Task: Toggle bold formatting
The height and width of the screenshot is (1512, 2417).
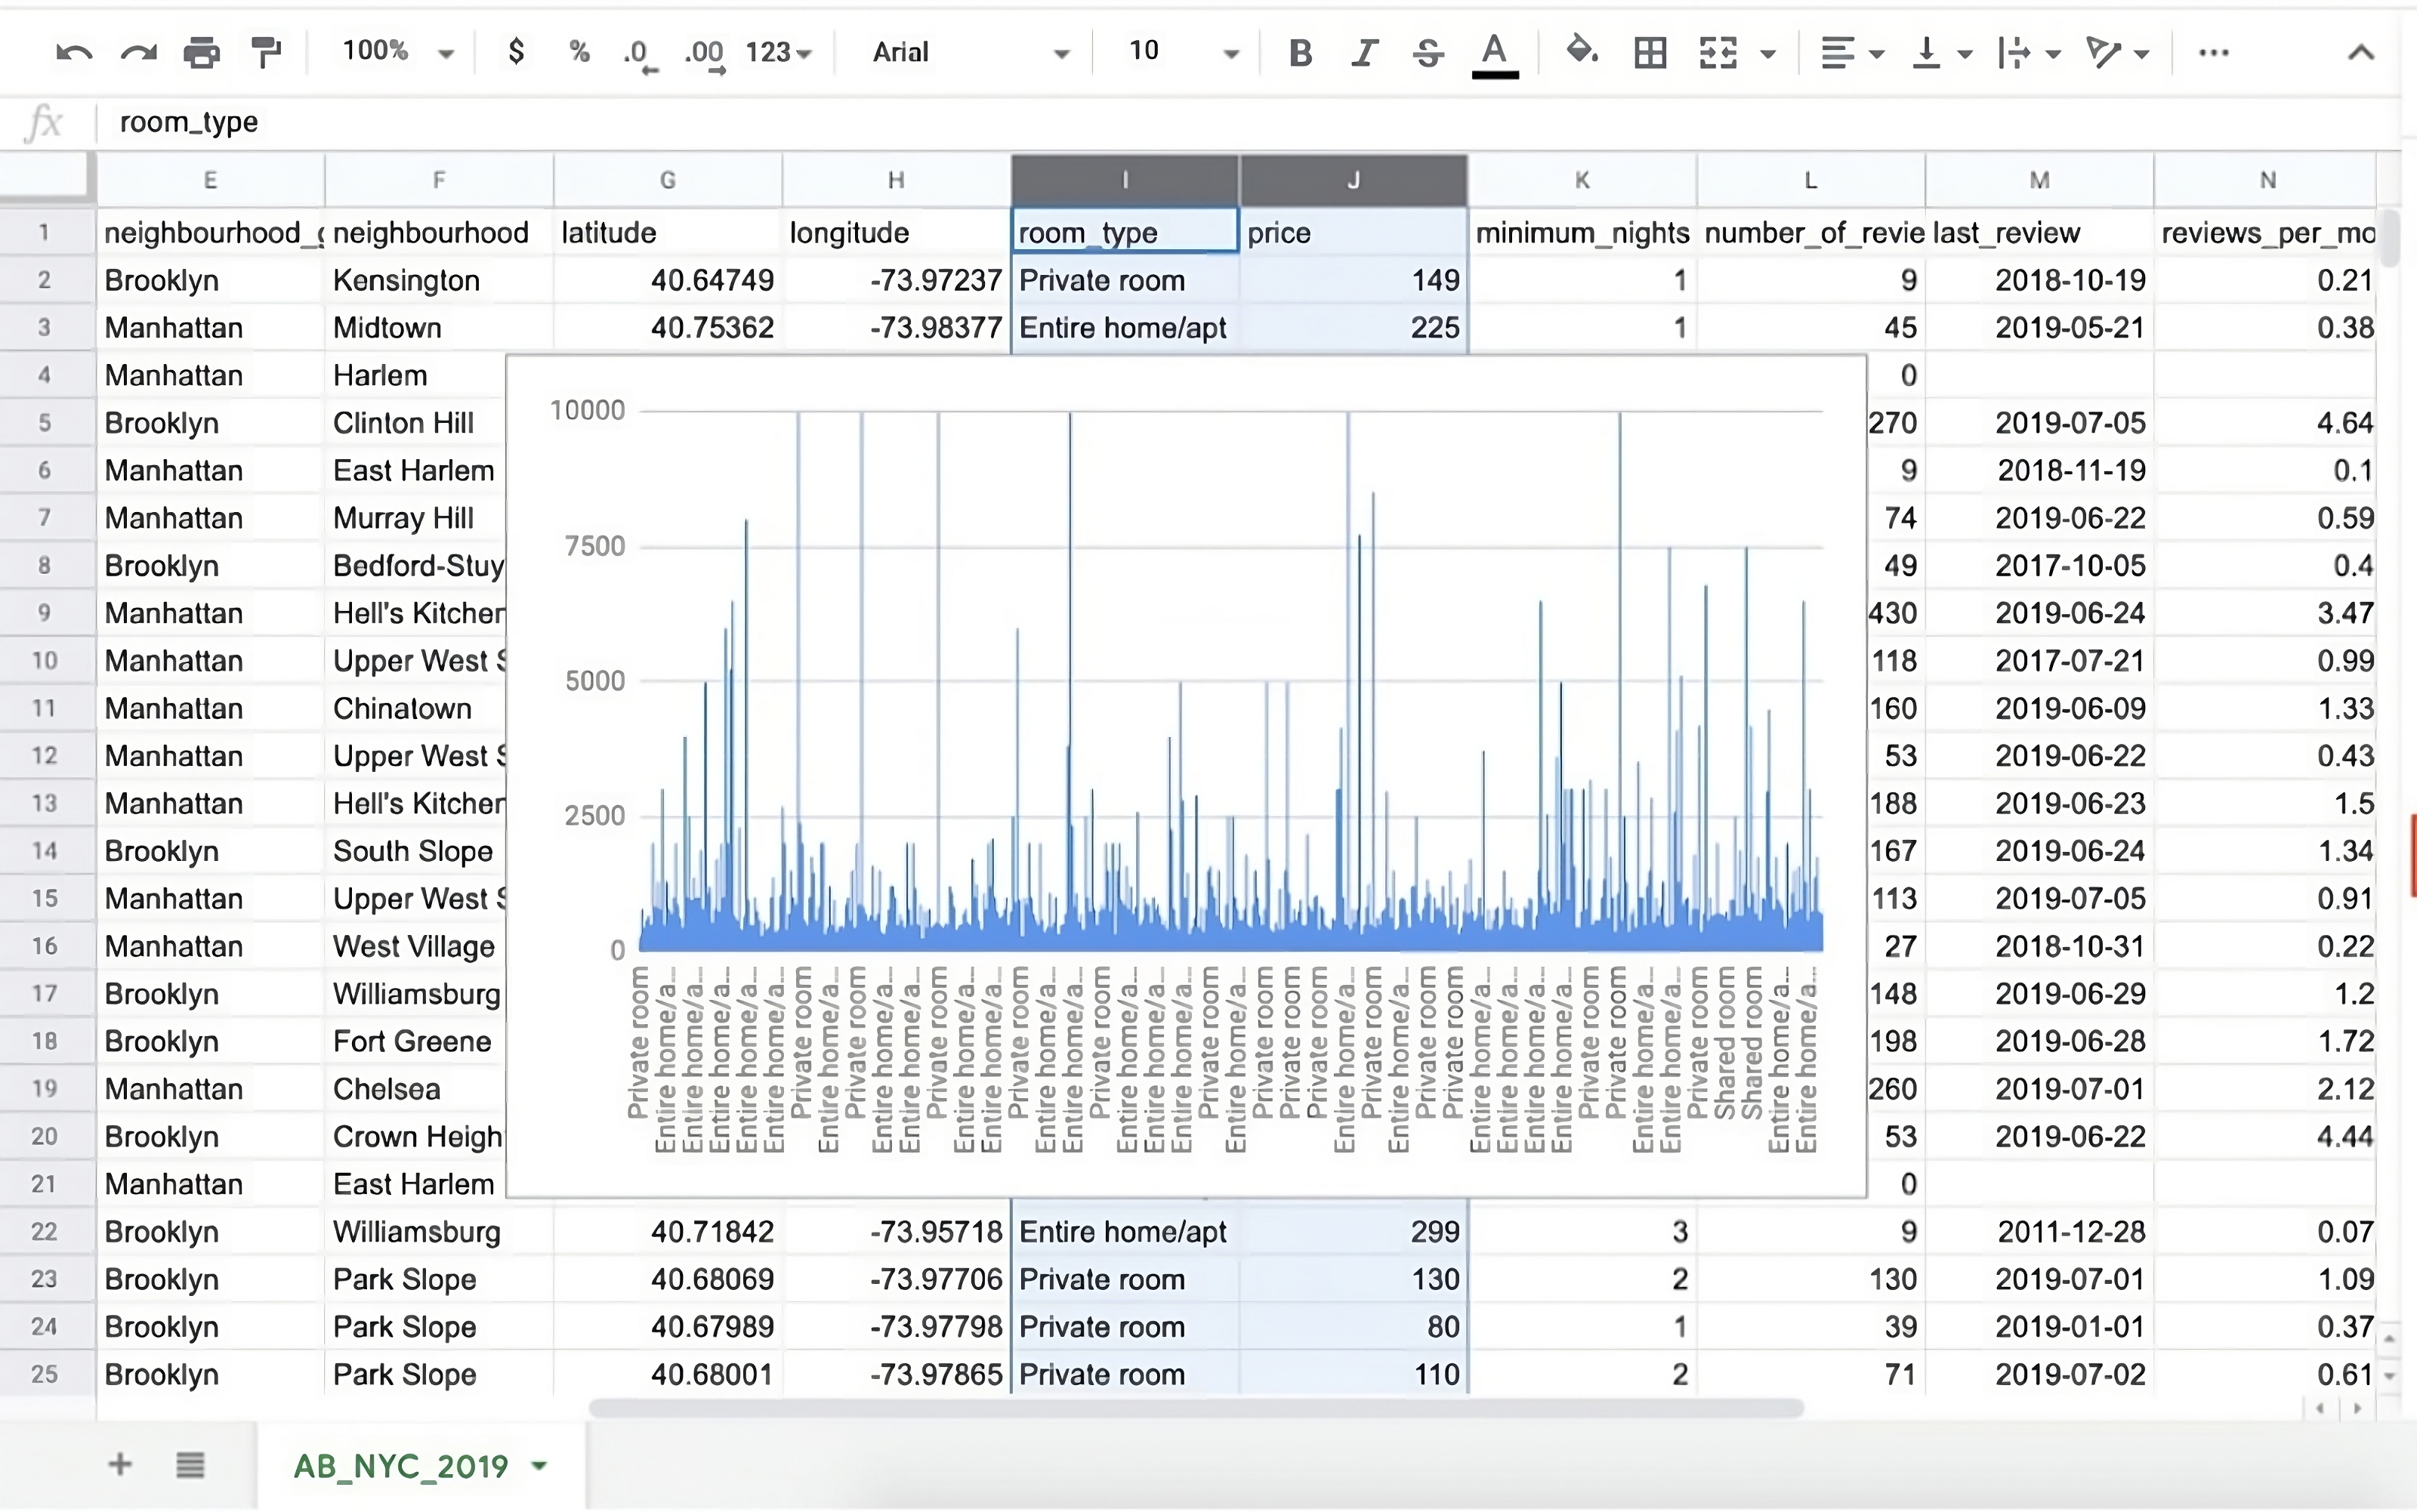Action: (x=1300, y=52)
